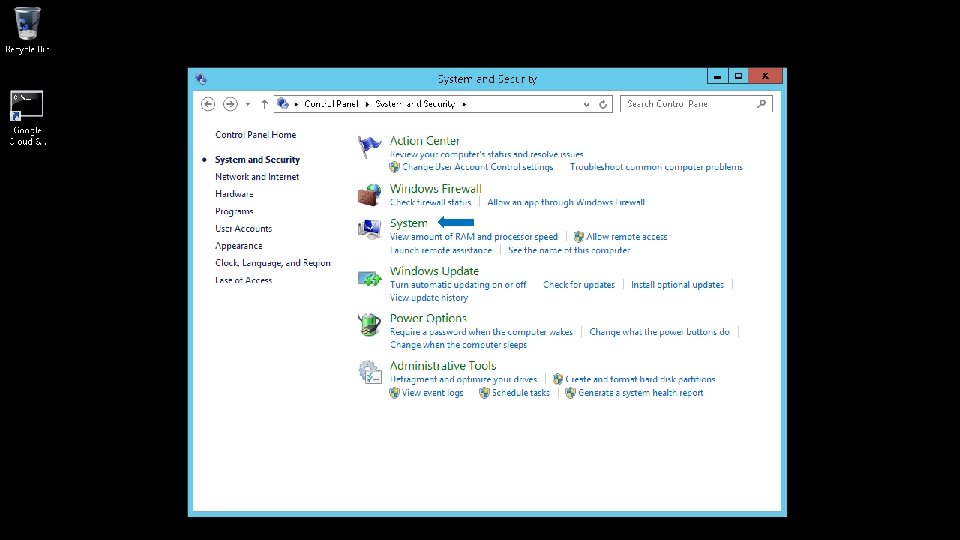Expand the arrow after Control Panel breadcrumb

point(367,104)
